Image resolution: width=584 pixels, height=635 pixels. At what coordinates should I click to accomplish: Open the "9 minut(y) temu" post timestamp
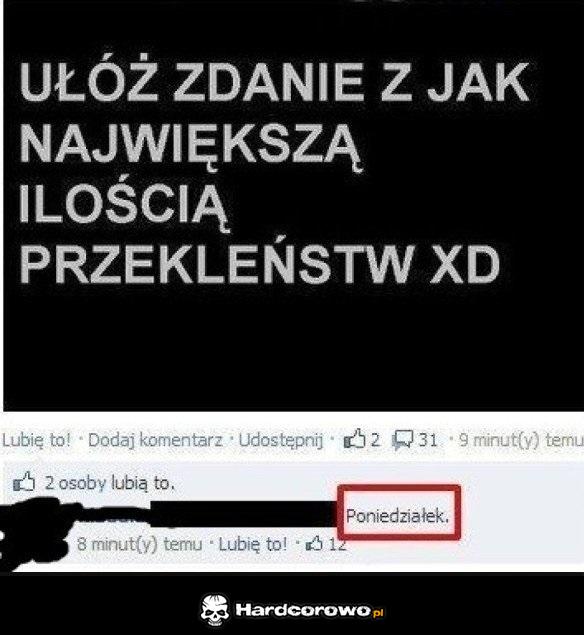coord(521,440)
